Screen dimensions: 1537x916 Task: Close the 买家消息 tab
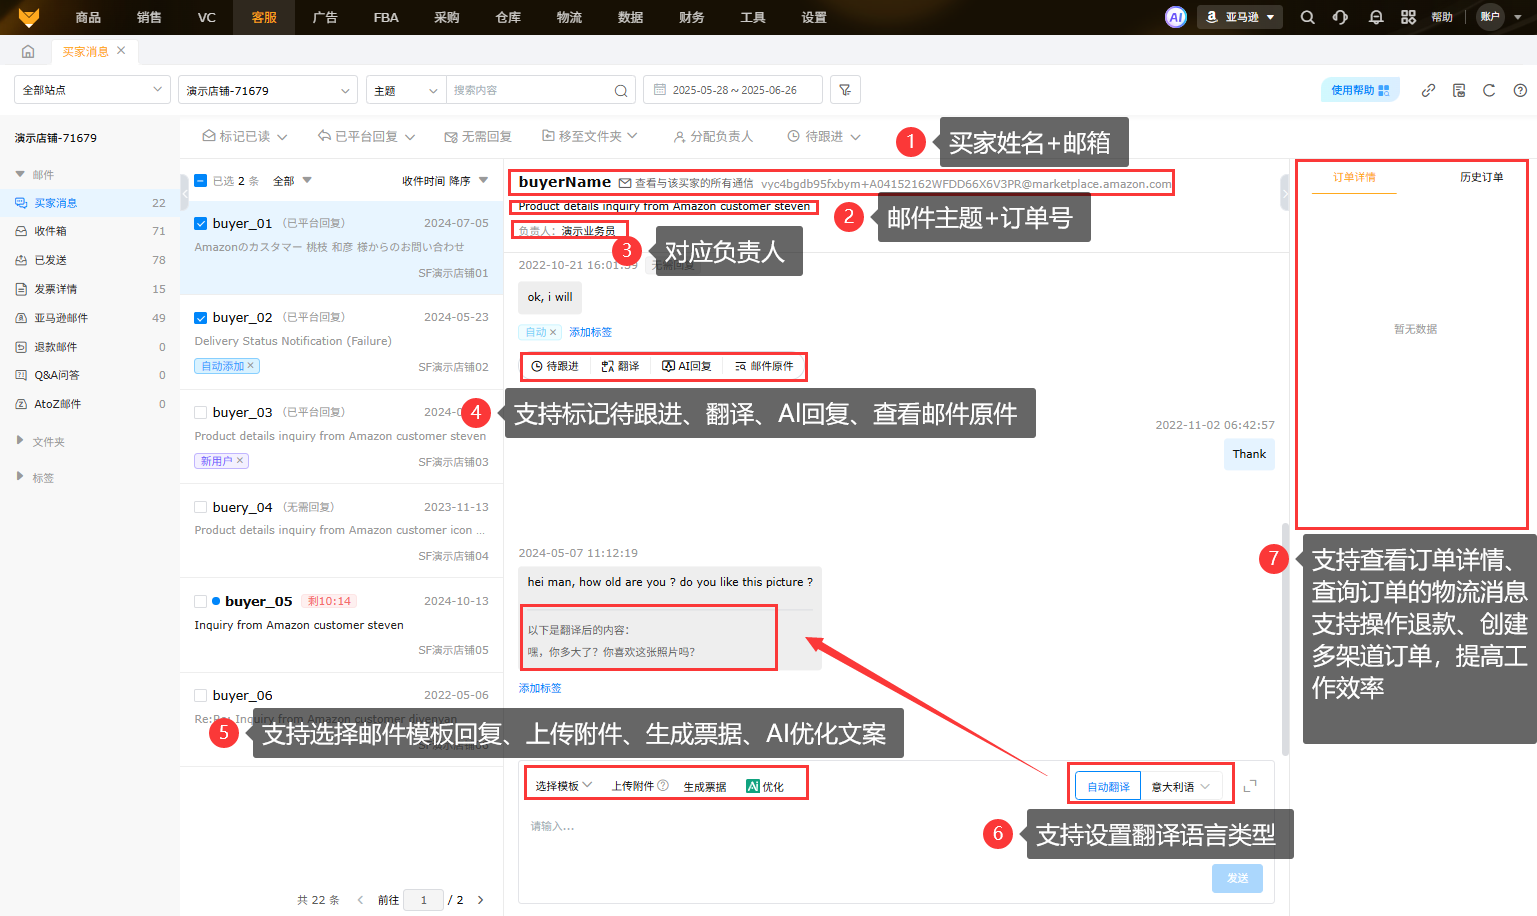[x=121, y=50]
